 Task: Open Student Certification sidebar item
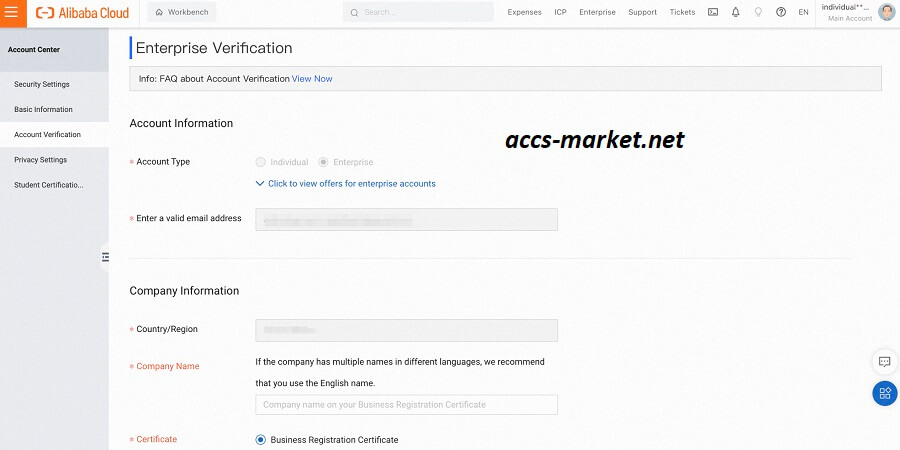click(49, 185)
